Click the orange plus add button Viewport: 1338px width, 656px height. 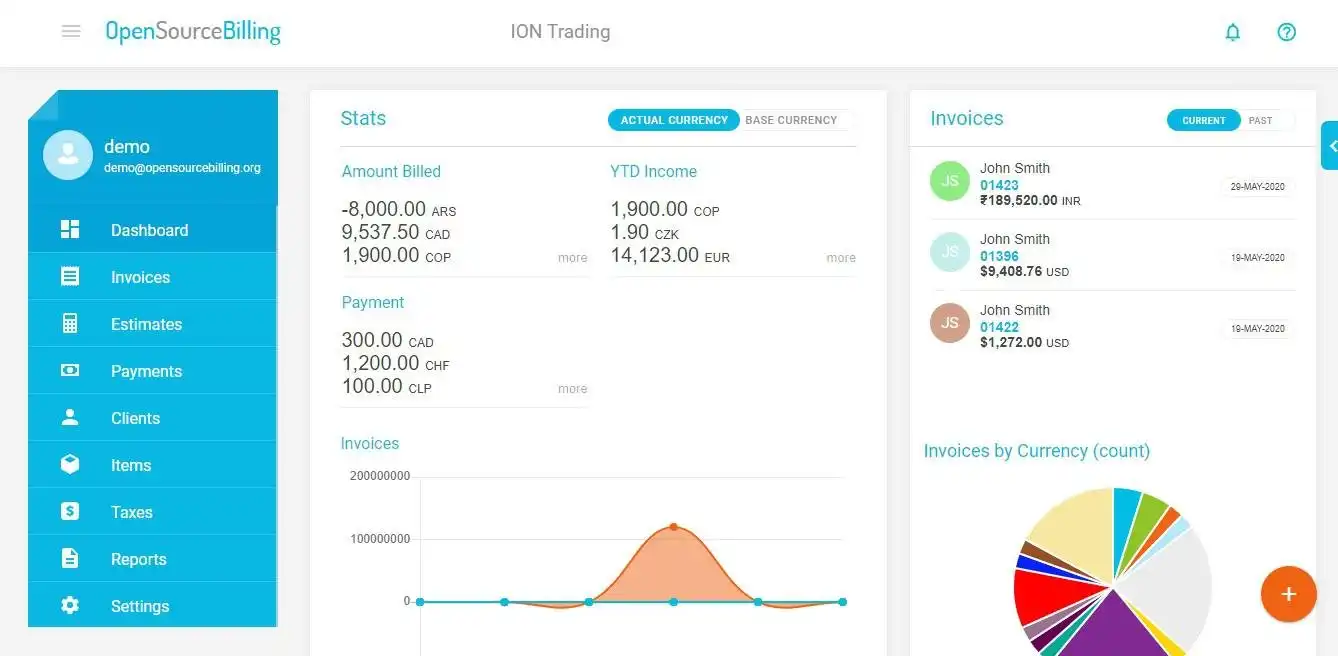tap(1288, 594)
